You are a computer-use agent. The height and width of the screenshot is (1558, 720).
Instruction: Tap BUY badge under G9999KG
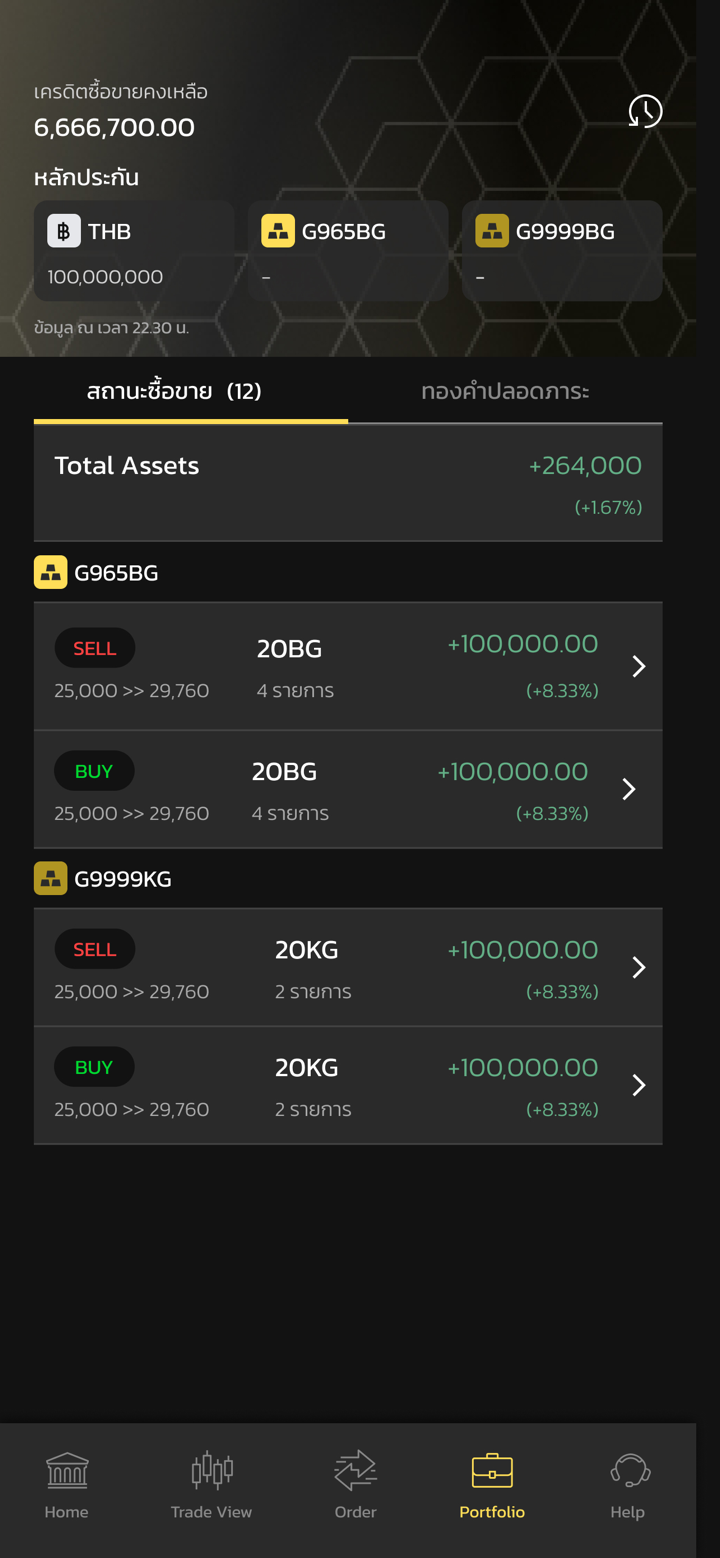94,1067
